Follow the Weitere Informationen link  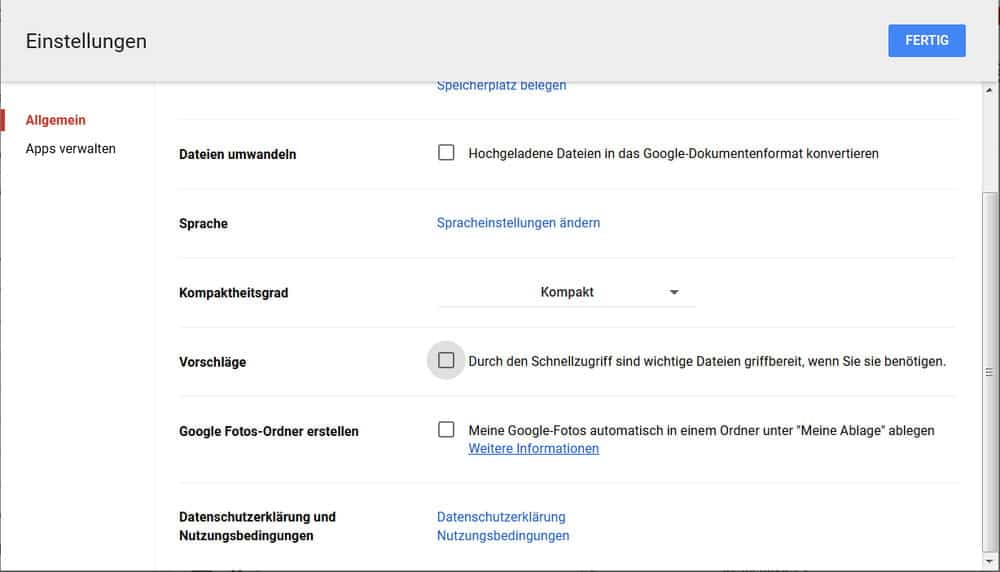(x=533, y=449)
